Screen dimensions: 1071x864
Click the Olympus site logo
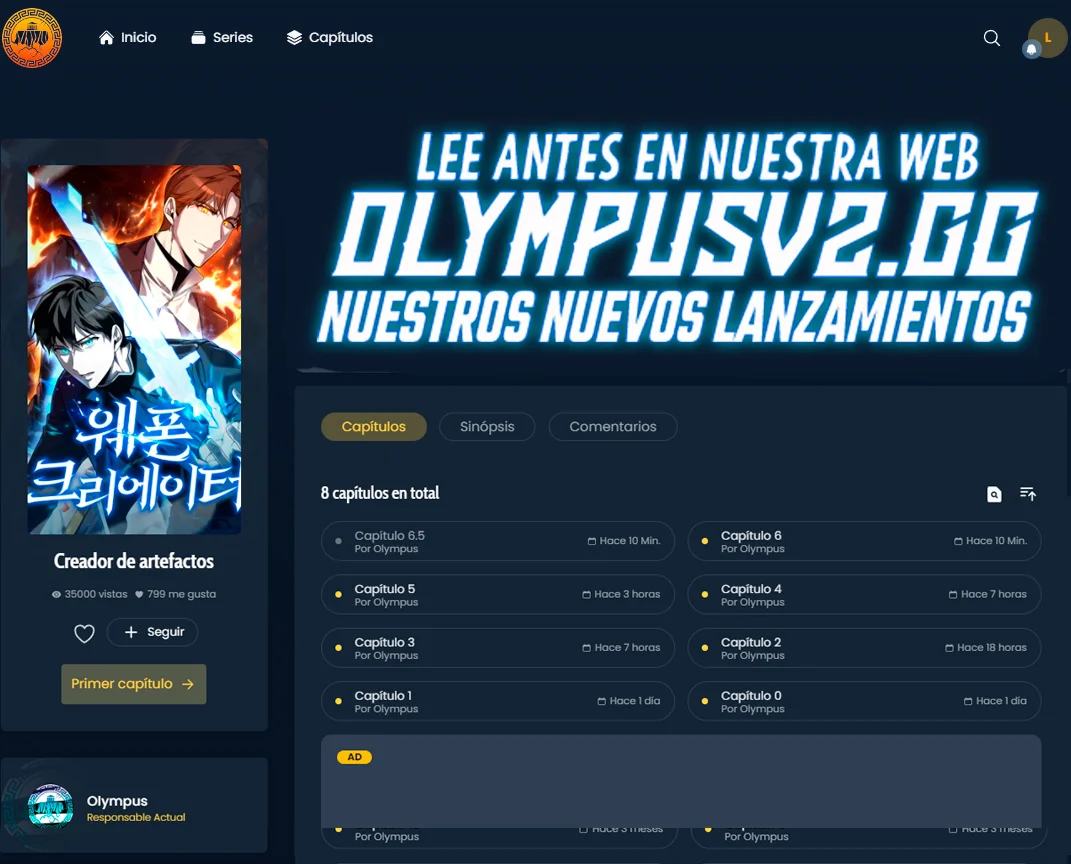point(33,38)
